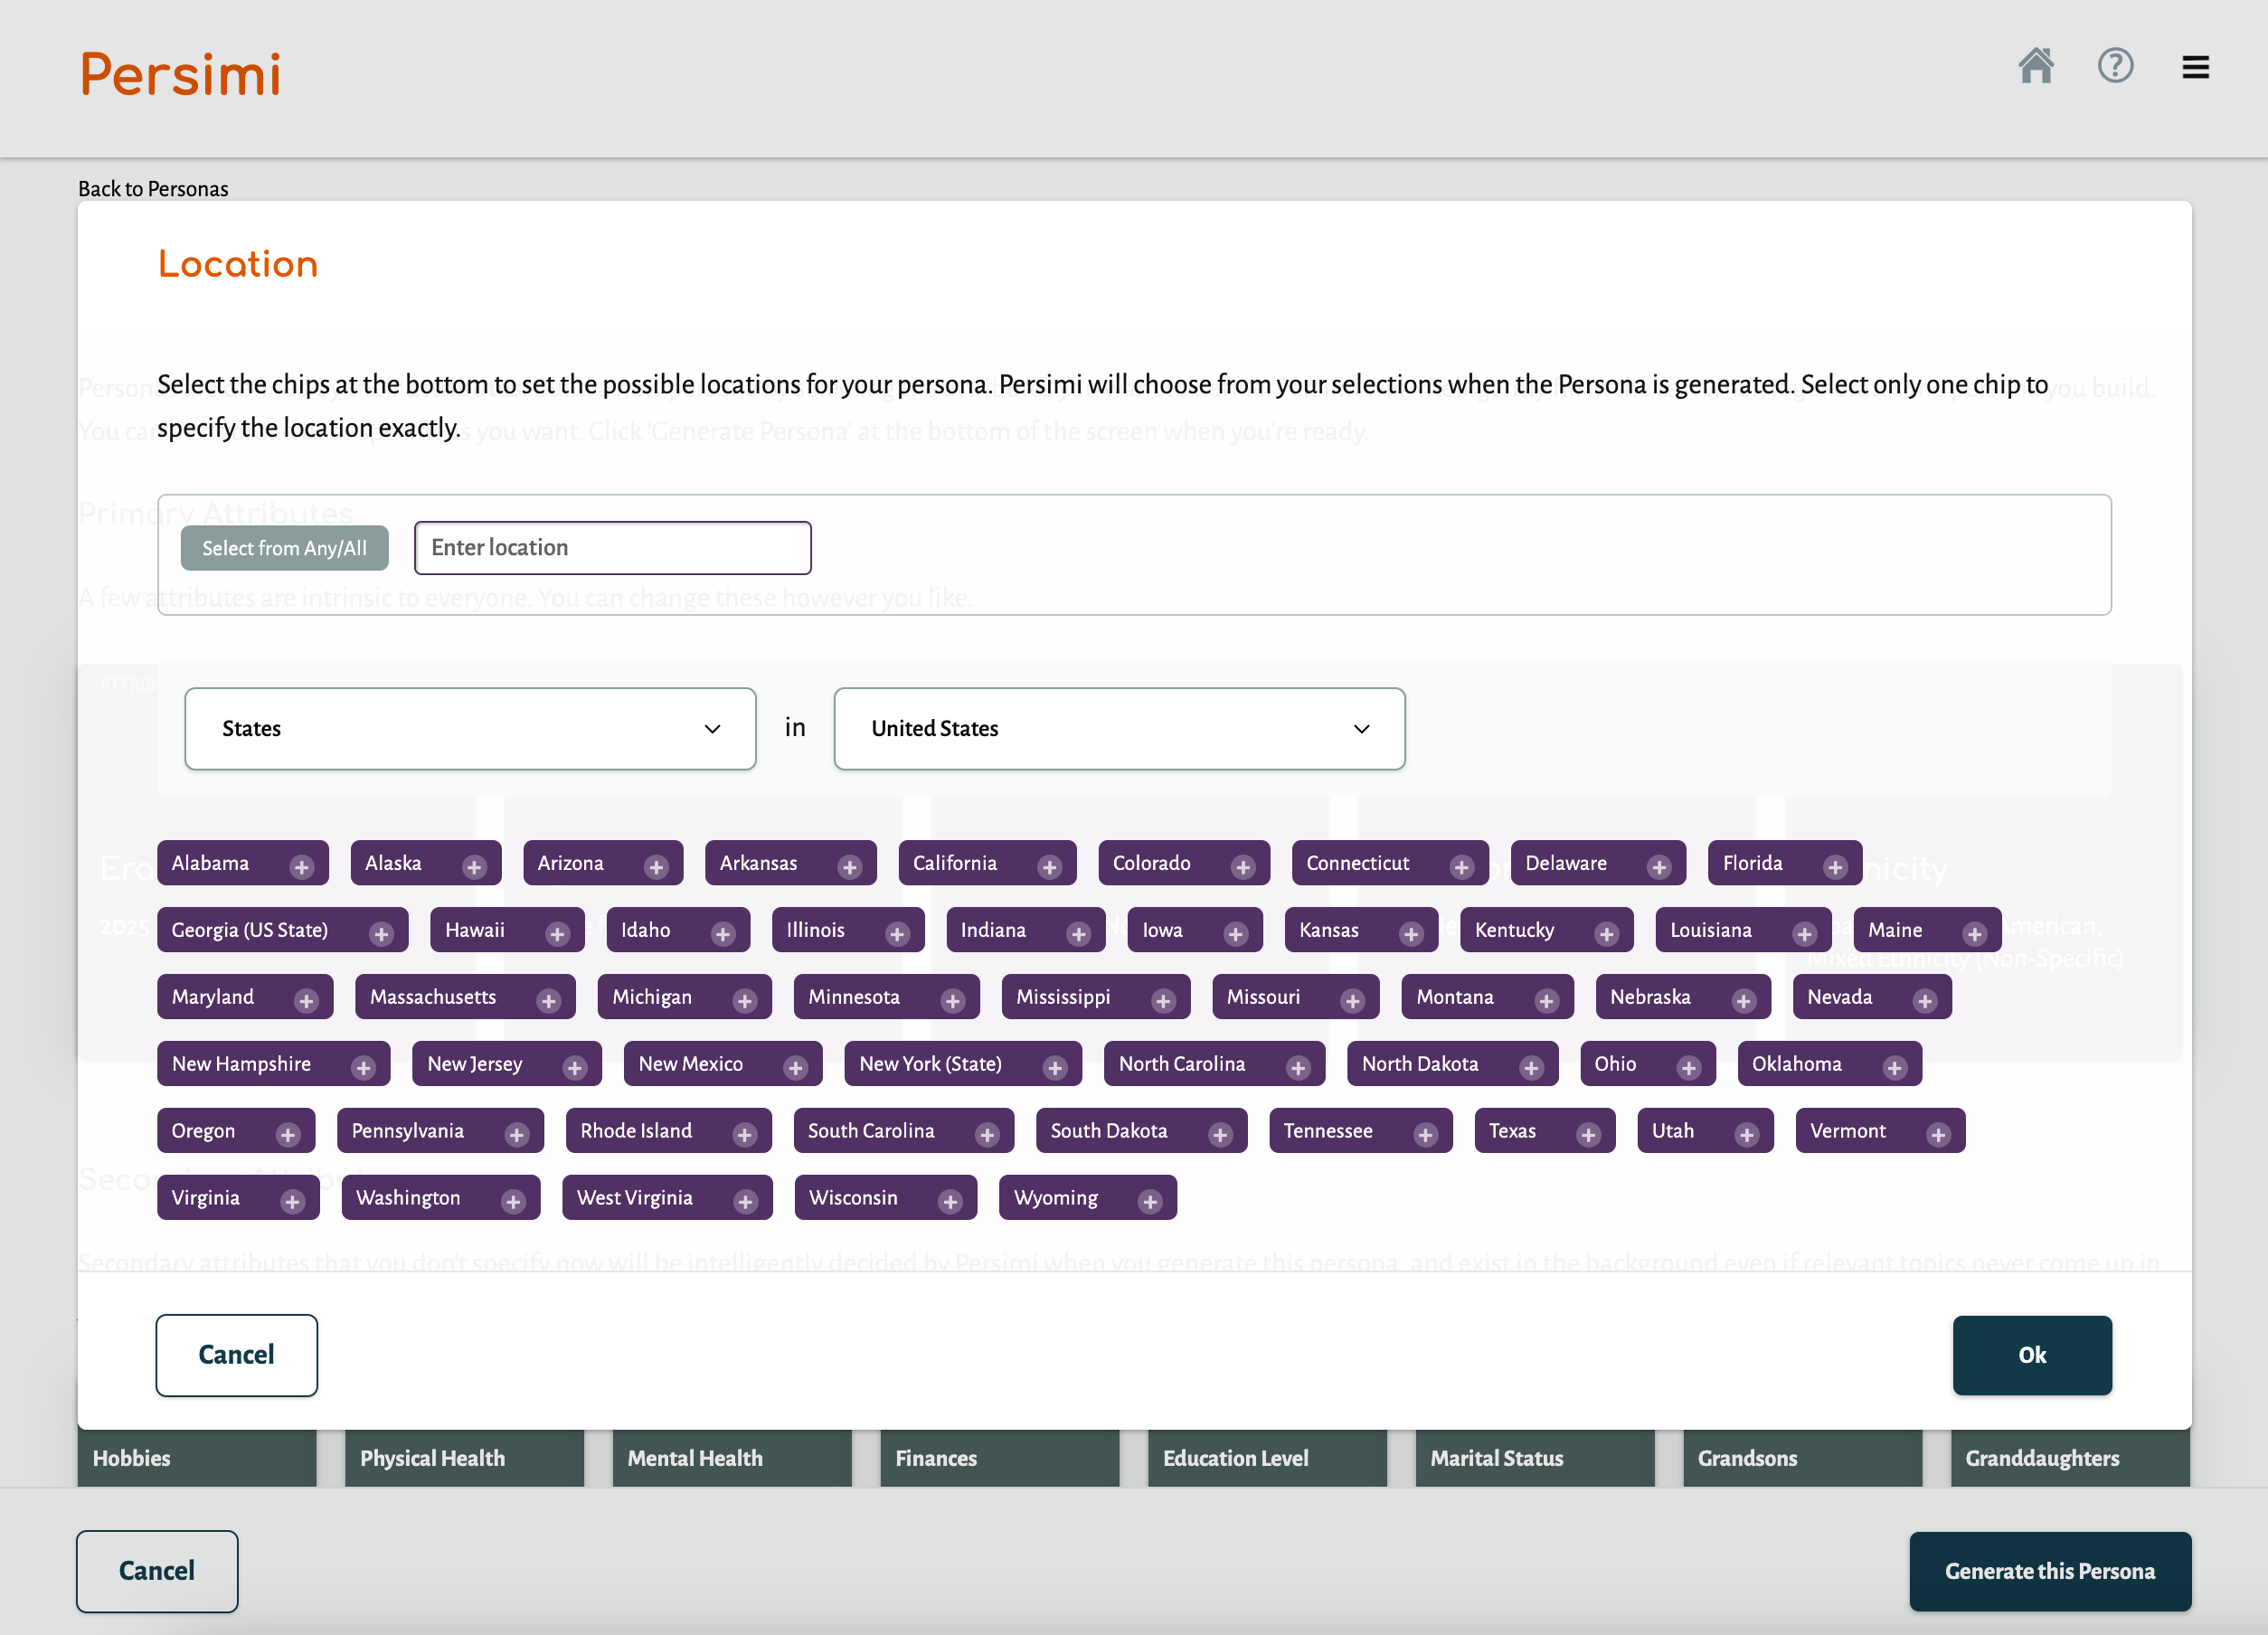Add Montana with its plus icon
Screen dimensions: 2268x1635
1547,1001
